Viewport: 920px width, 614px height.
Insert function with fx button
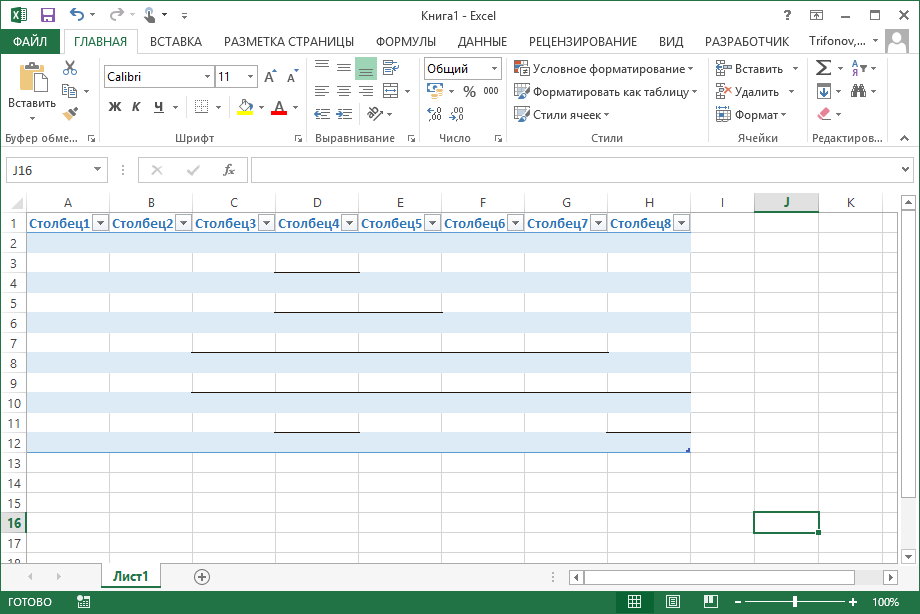pyautogui.click(x=229, y=170)
